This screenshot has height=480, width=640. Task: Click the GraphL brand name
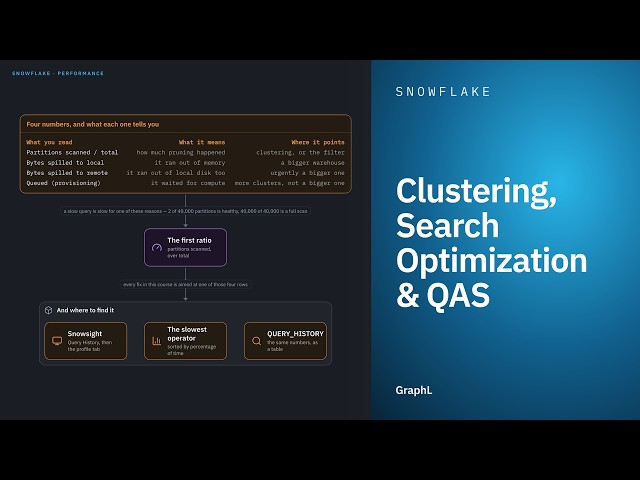(413, 390)
